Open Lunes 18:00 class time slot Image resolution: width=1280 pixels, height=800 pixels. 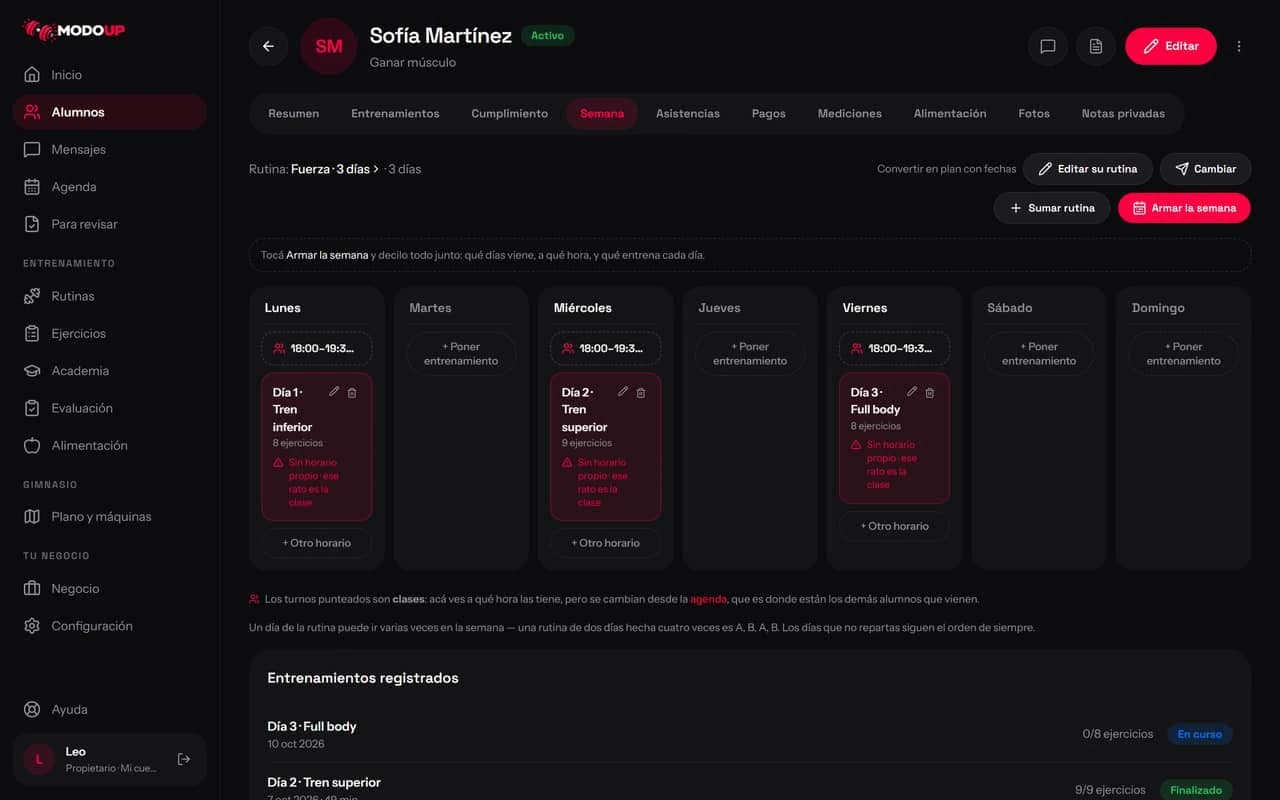point(317,348)
